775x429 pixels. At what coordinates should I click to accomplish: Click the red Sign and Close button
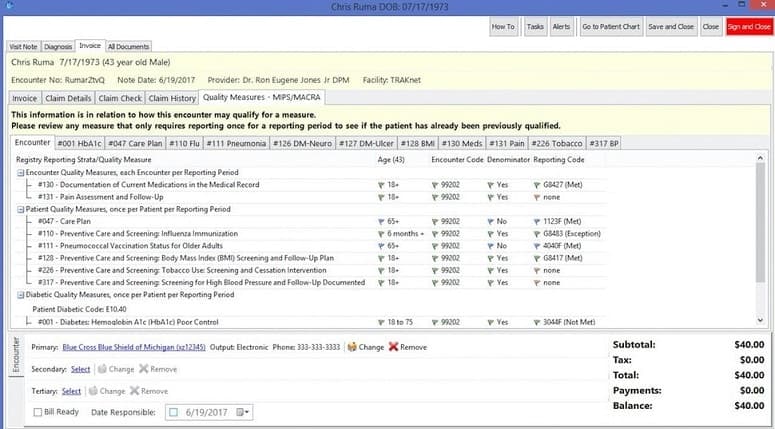(749, 27)
